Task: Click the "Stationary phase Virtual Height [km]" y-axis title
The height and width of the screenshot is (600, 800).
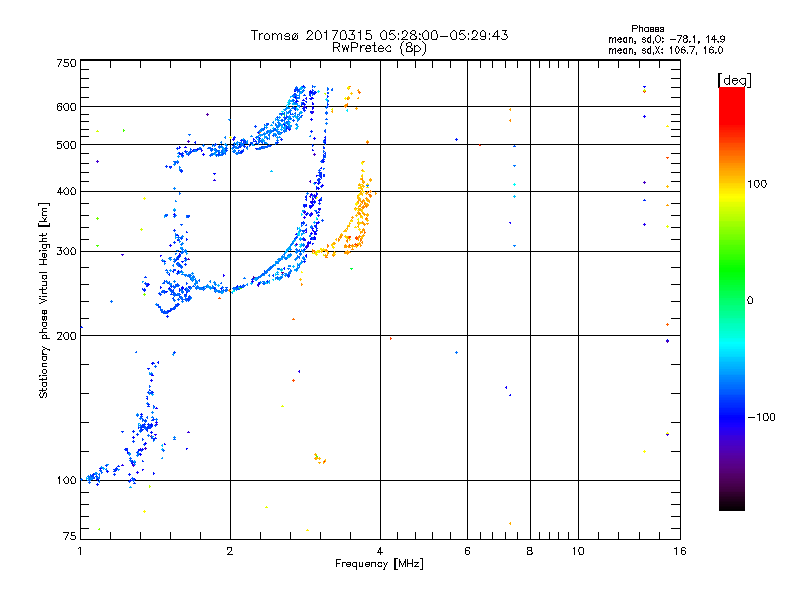Action: pos(44,301)
